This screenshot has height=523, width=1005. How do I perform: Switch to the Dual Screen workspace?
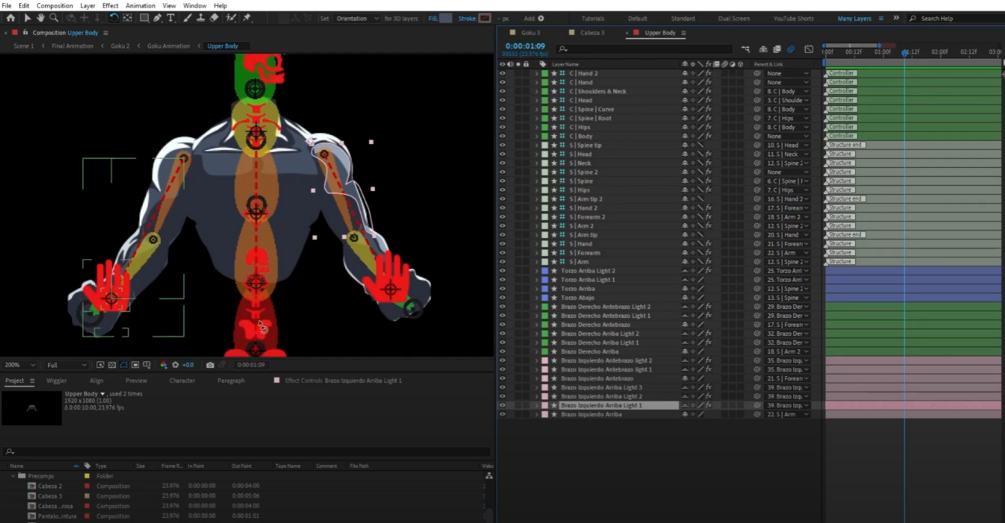(734, 19)
